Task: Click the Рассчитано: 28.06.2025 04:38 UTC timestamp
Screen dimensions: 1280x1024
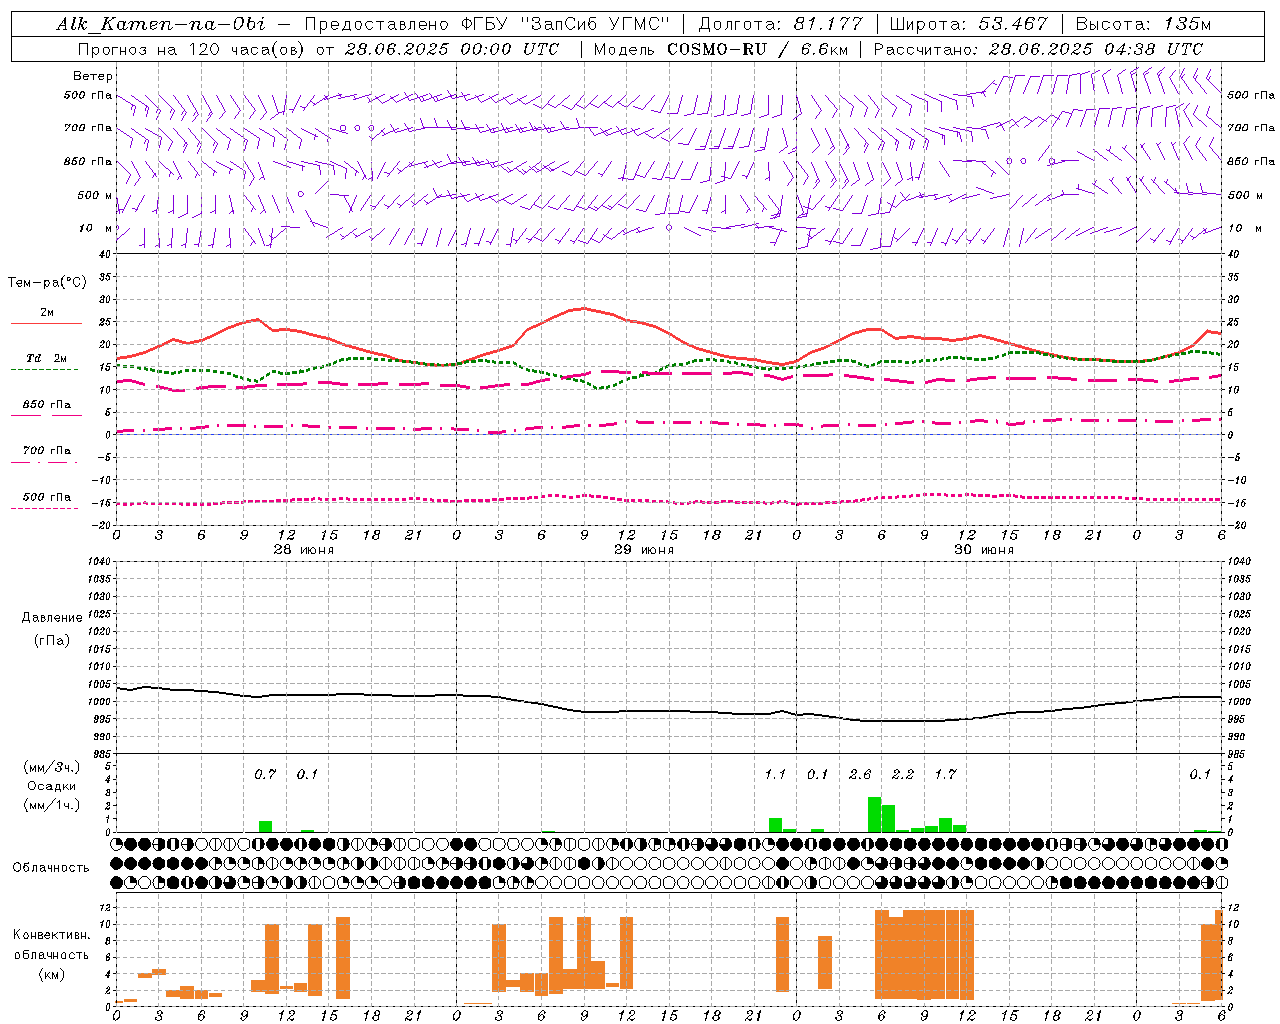Action: [1038, 49]
